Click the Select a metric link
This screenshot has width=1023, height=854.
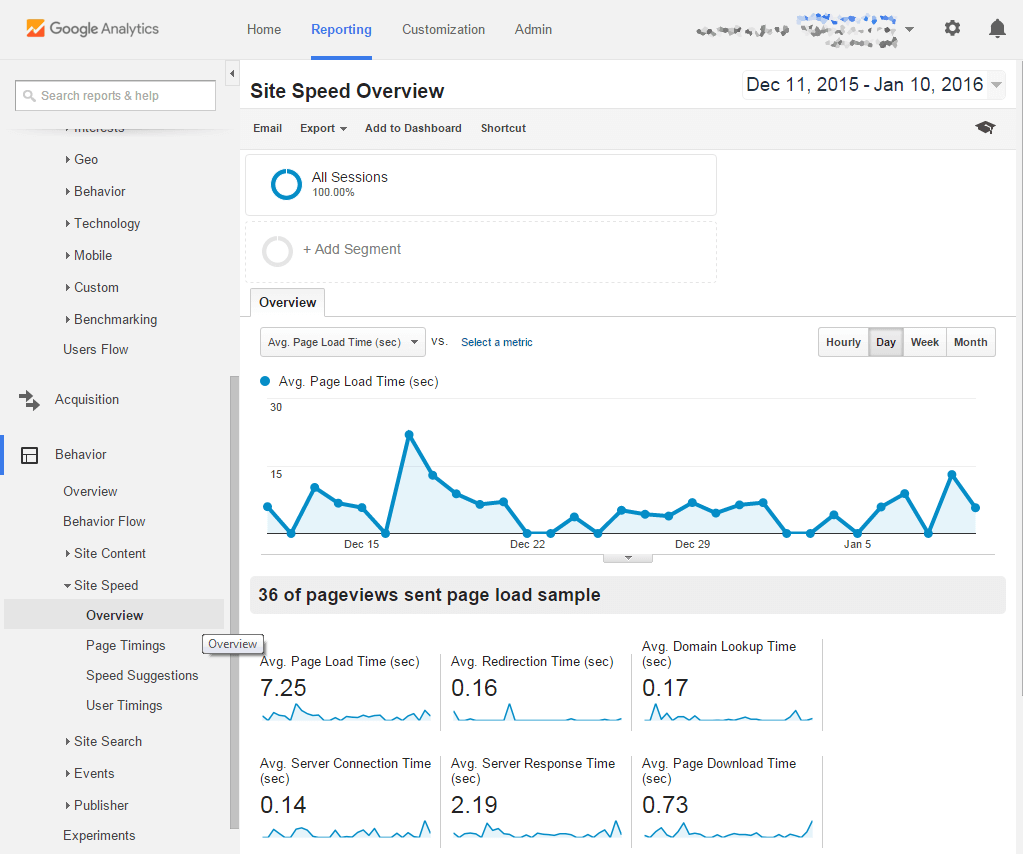(496, 342)
